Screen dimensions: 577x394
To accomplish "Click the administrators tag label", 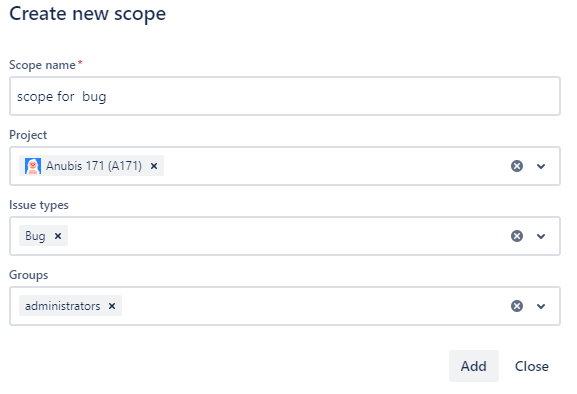I will [x=63, y=306].
